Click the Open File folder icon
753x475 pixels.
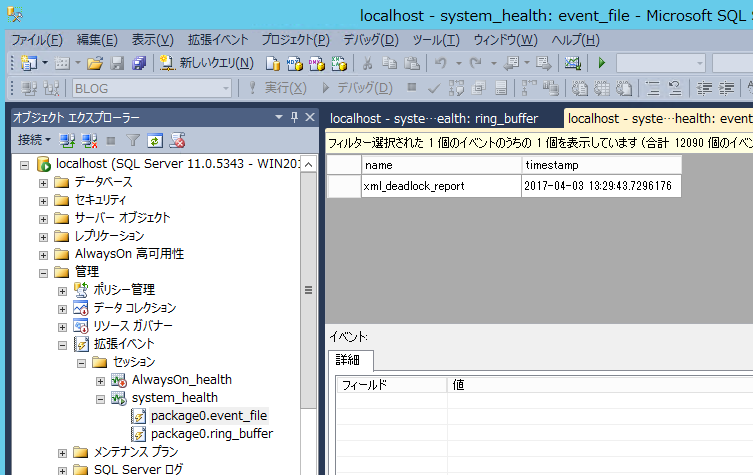[x=95, y=63]
